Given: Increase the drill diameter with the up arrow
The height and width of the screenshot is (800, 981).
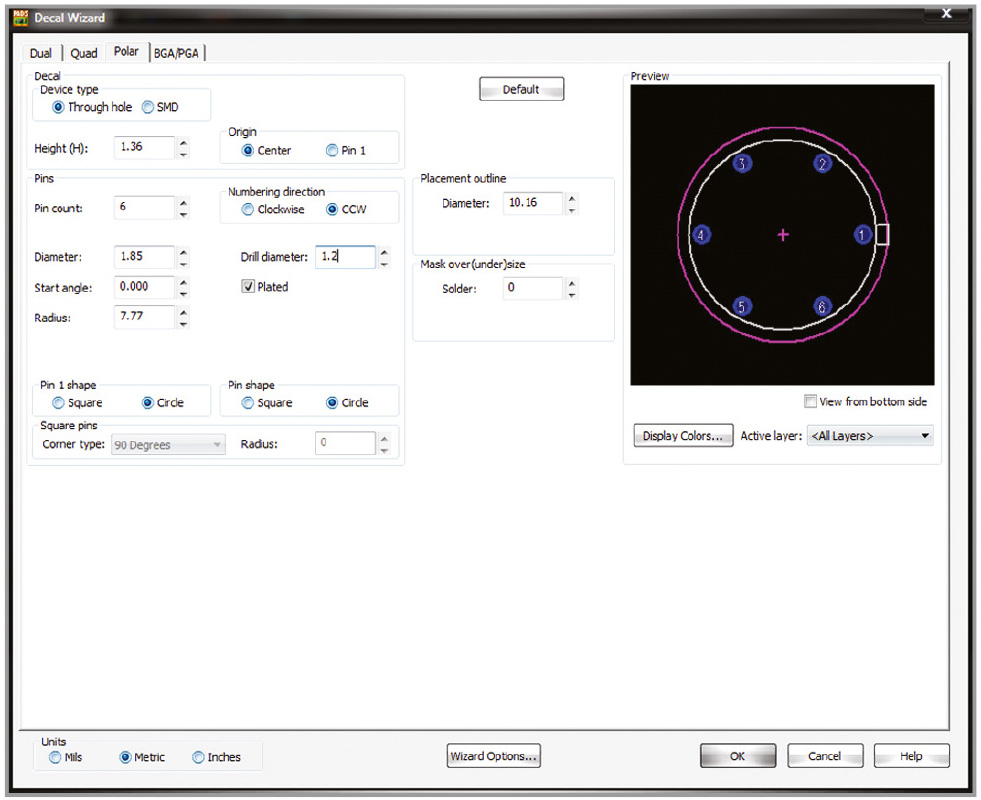Looking at the screenshot, I should 384,252.
